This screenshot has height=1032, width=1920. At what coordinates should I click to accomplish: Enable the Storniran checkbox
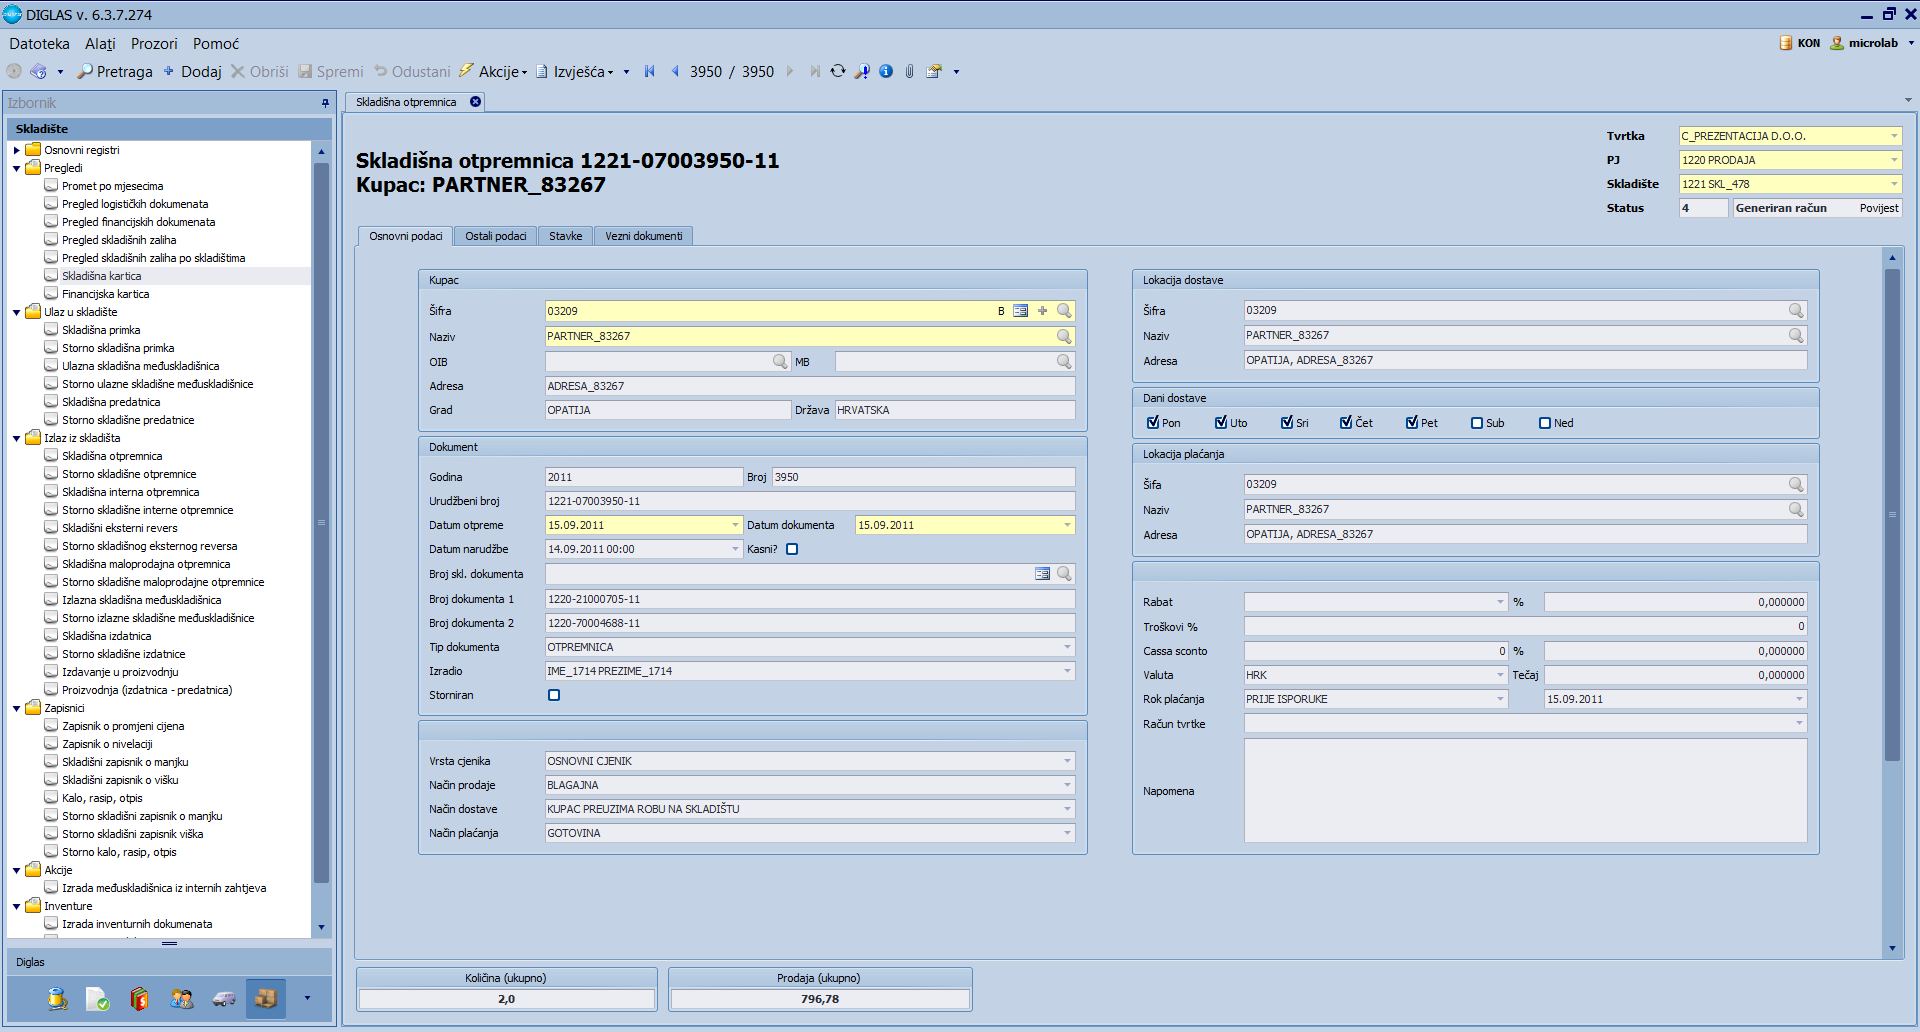pos(554,695)
